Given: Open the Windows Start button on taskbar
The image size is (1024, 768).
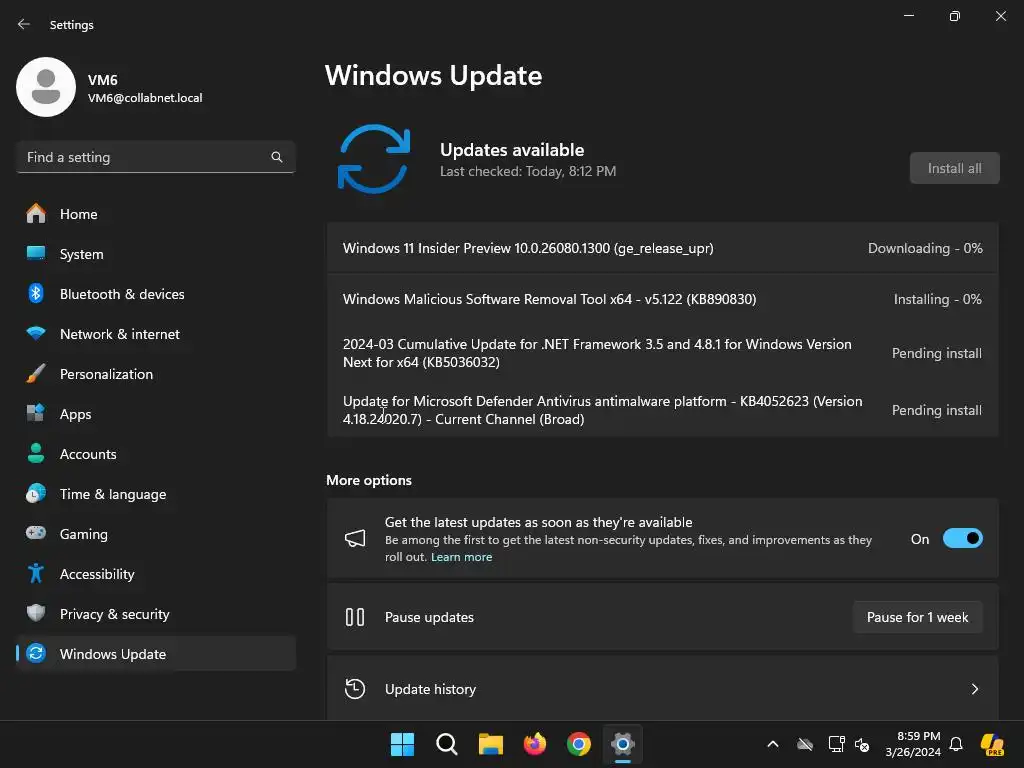Looking at the screenshot, I should (x=402, y=744).
